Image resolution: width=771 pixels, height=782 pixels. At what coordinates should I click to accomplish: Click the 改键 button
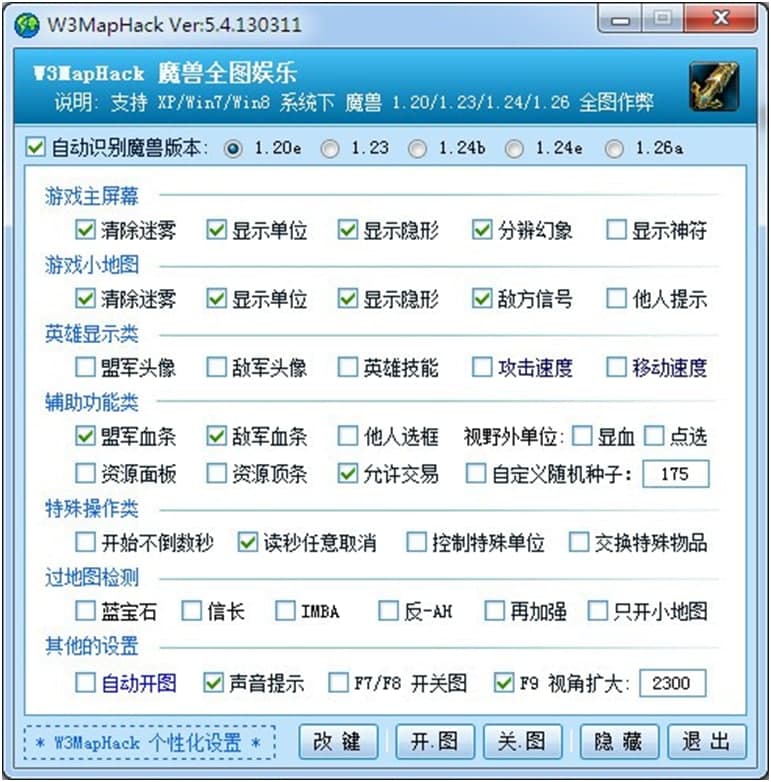(338, 742)
